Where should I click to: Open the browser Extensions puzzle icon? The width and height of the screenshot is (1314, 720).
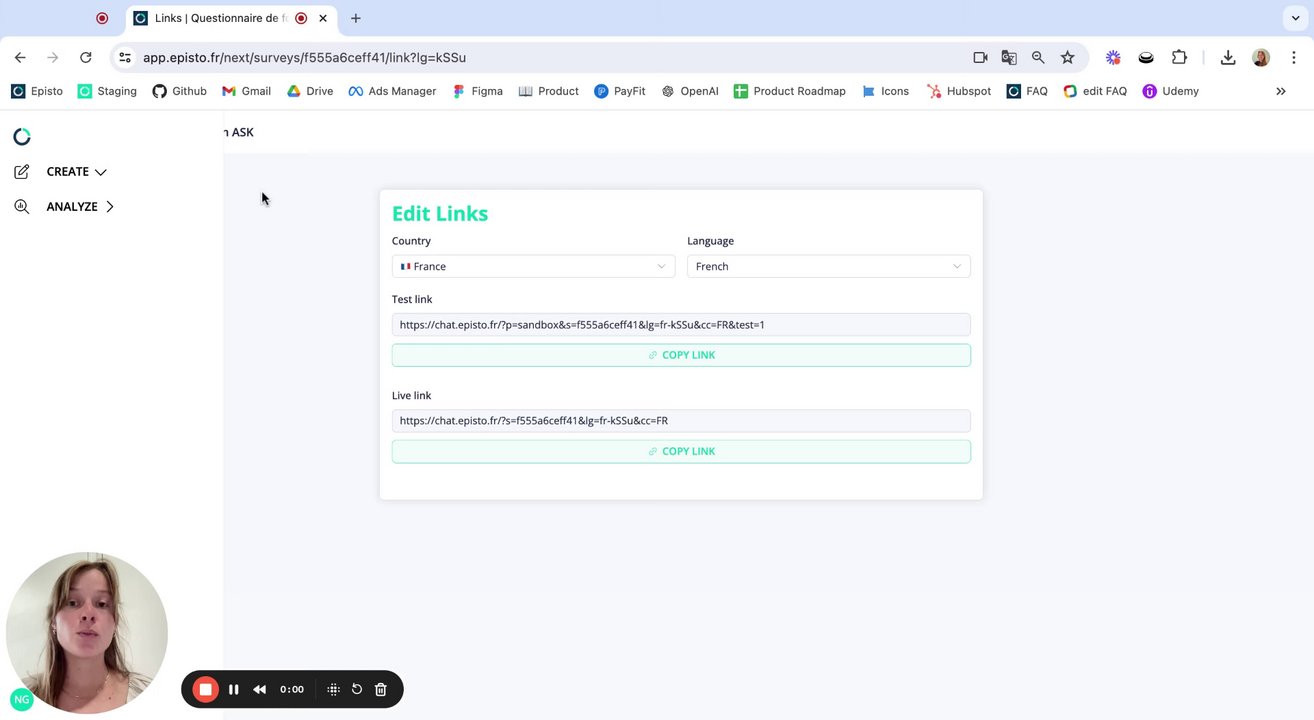pos(1179,57)
